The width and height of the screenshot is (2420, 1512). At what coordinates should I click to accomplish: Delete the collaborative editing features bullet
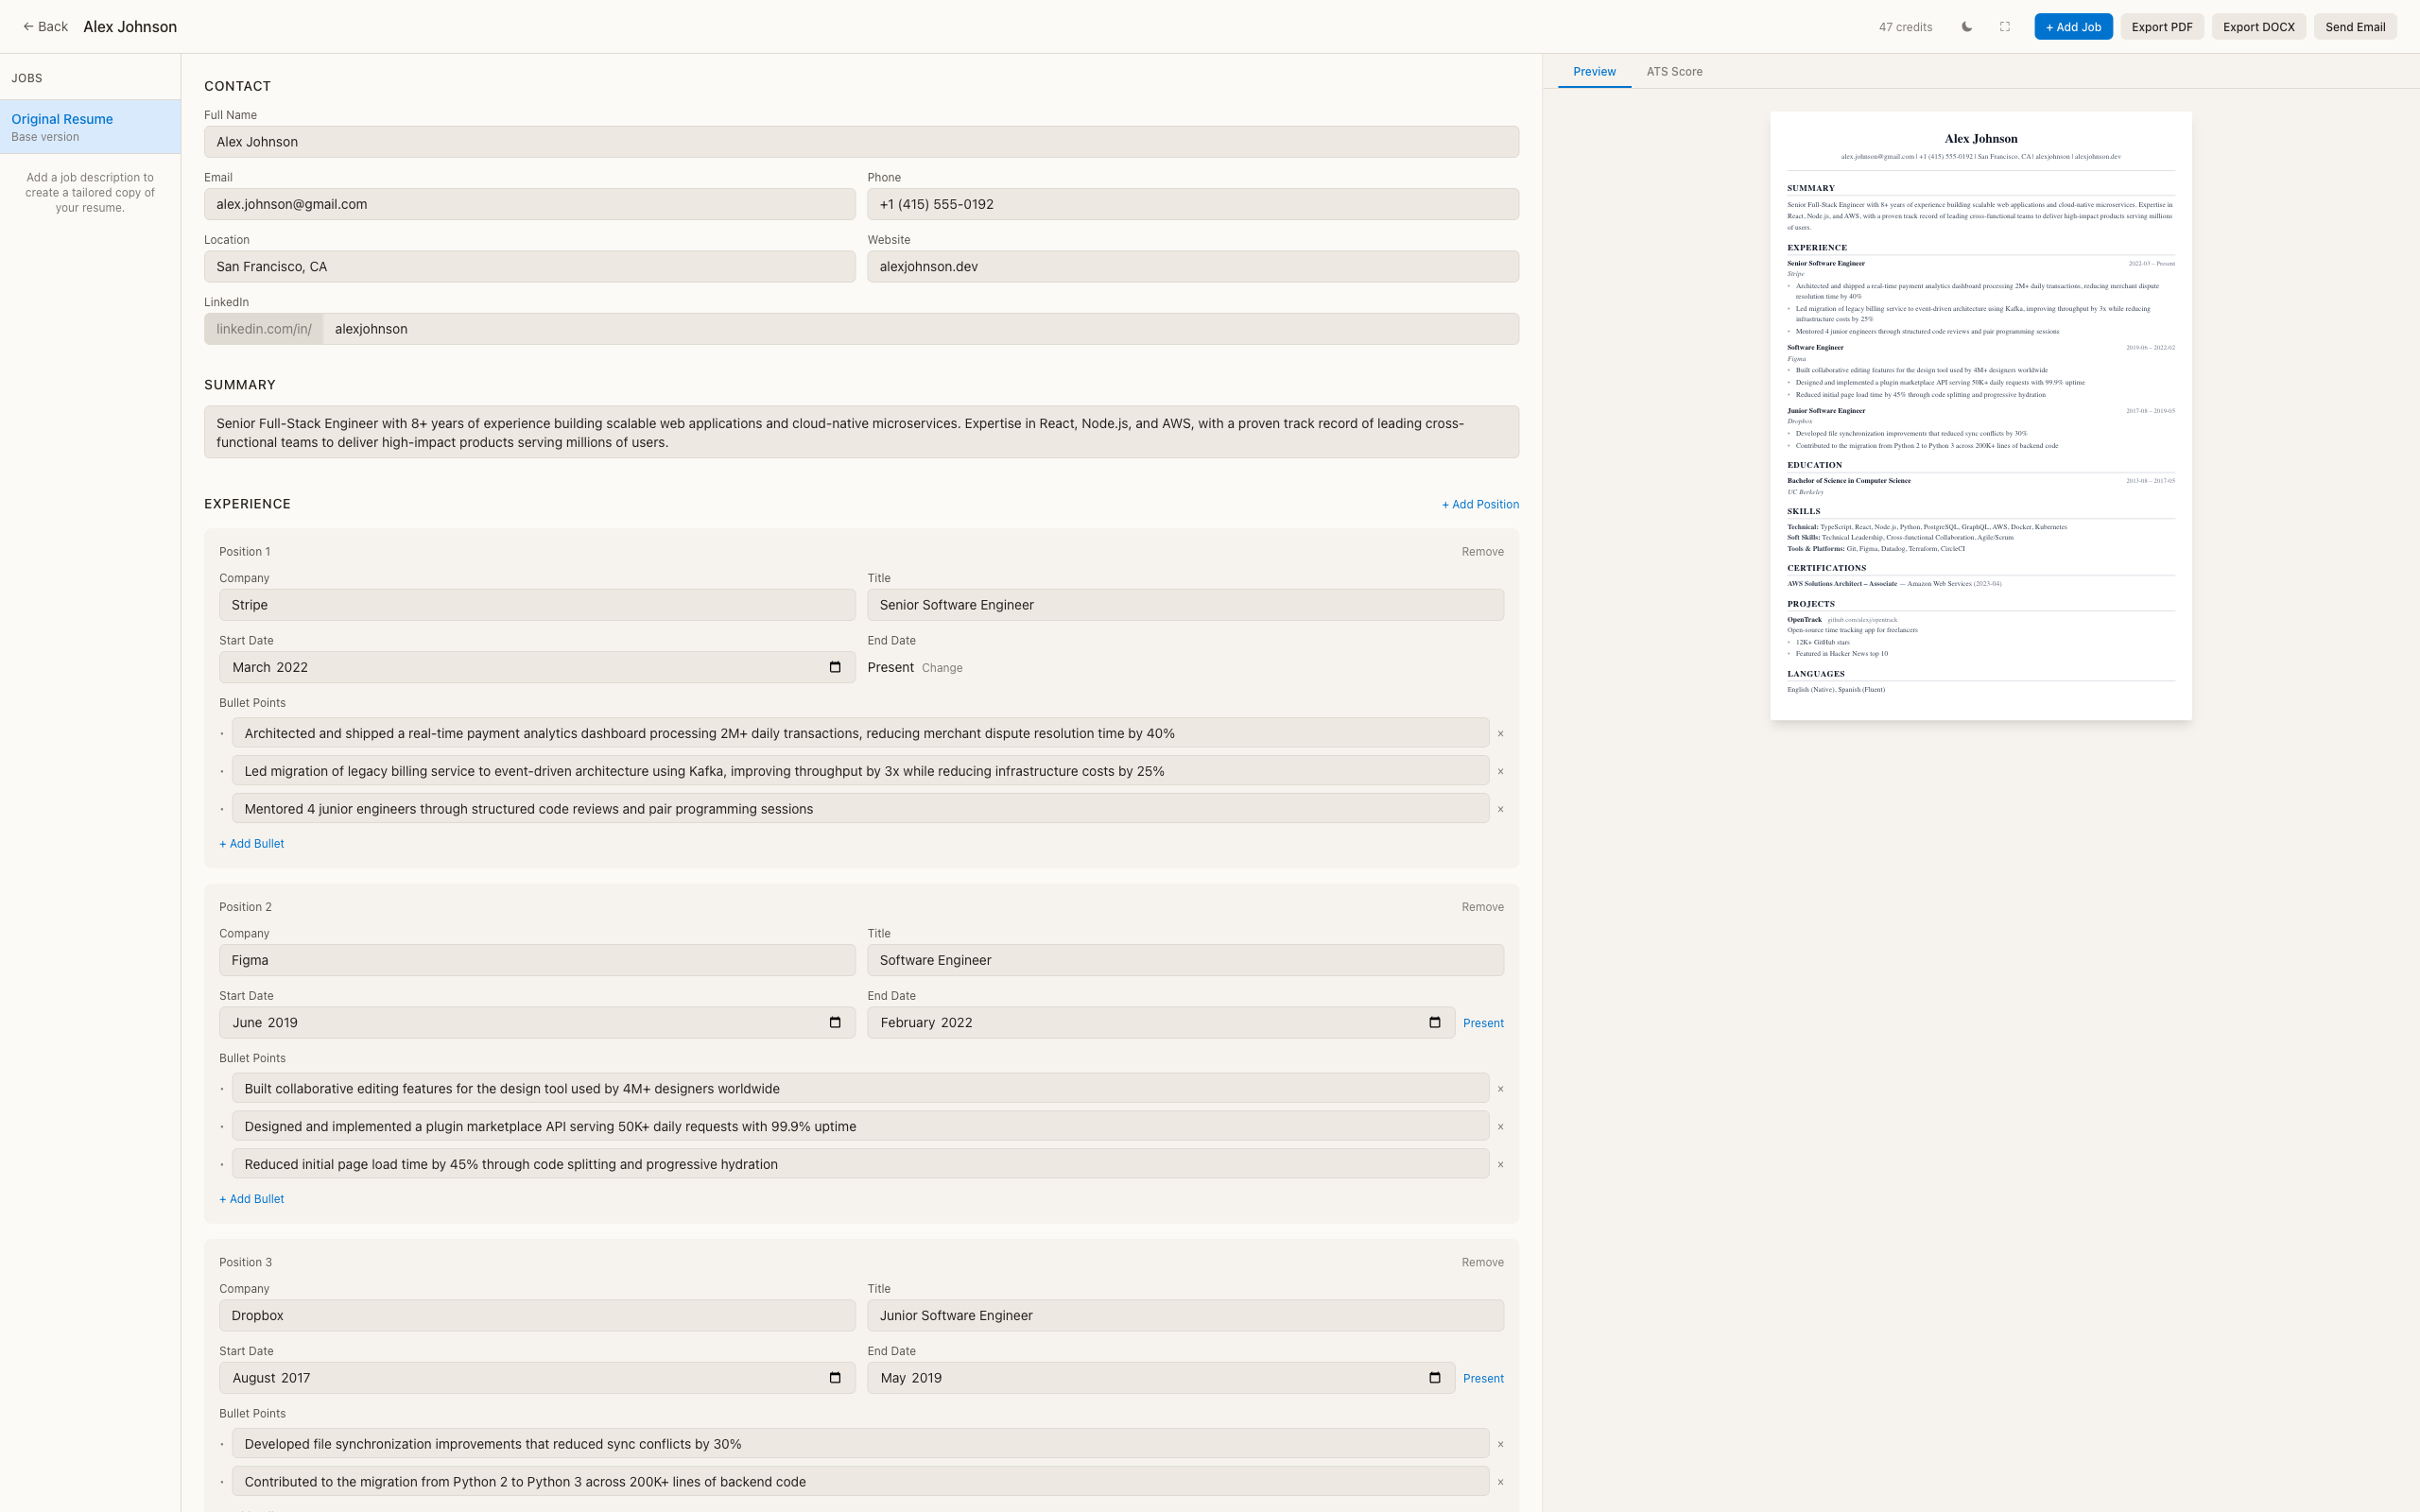point(1500,1089)
